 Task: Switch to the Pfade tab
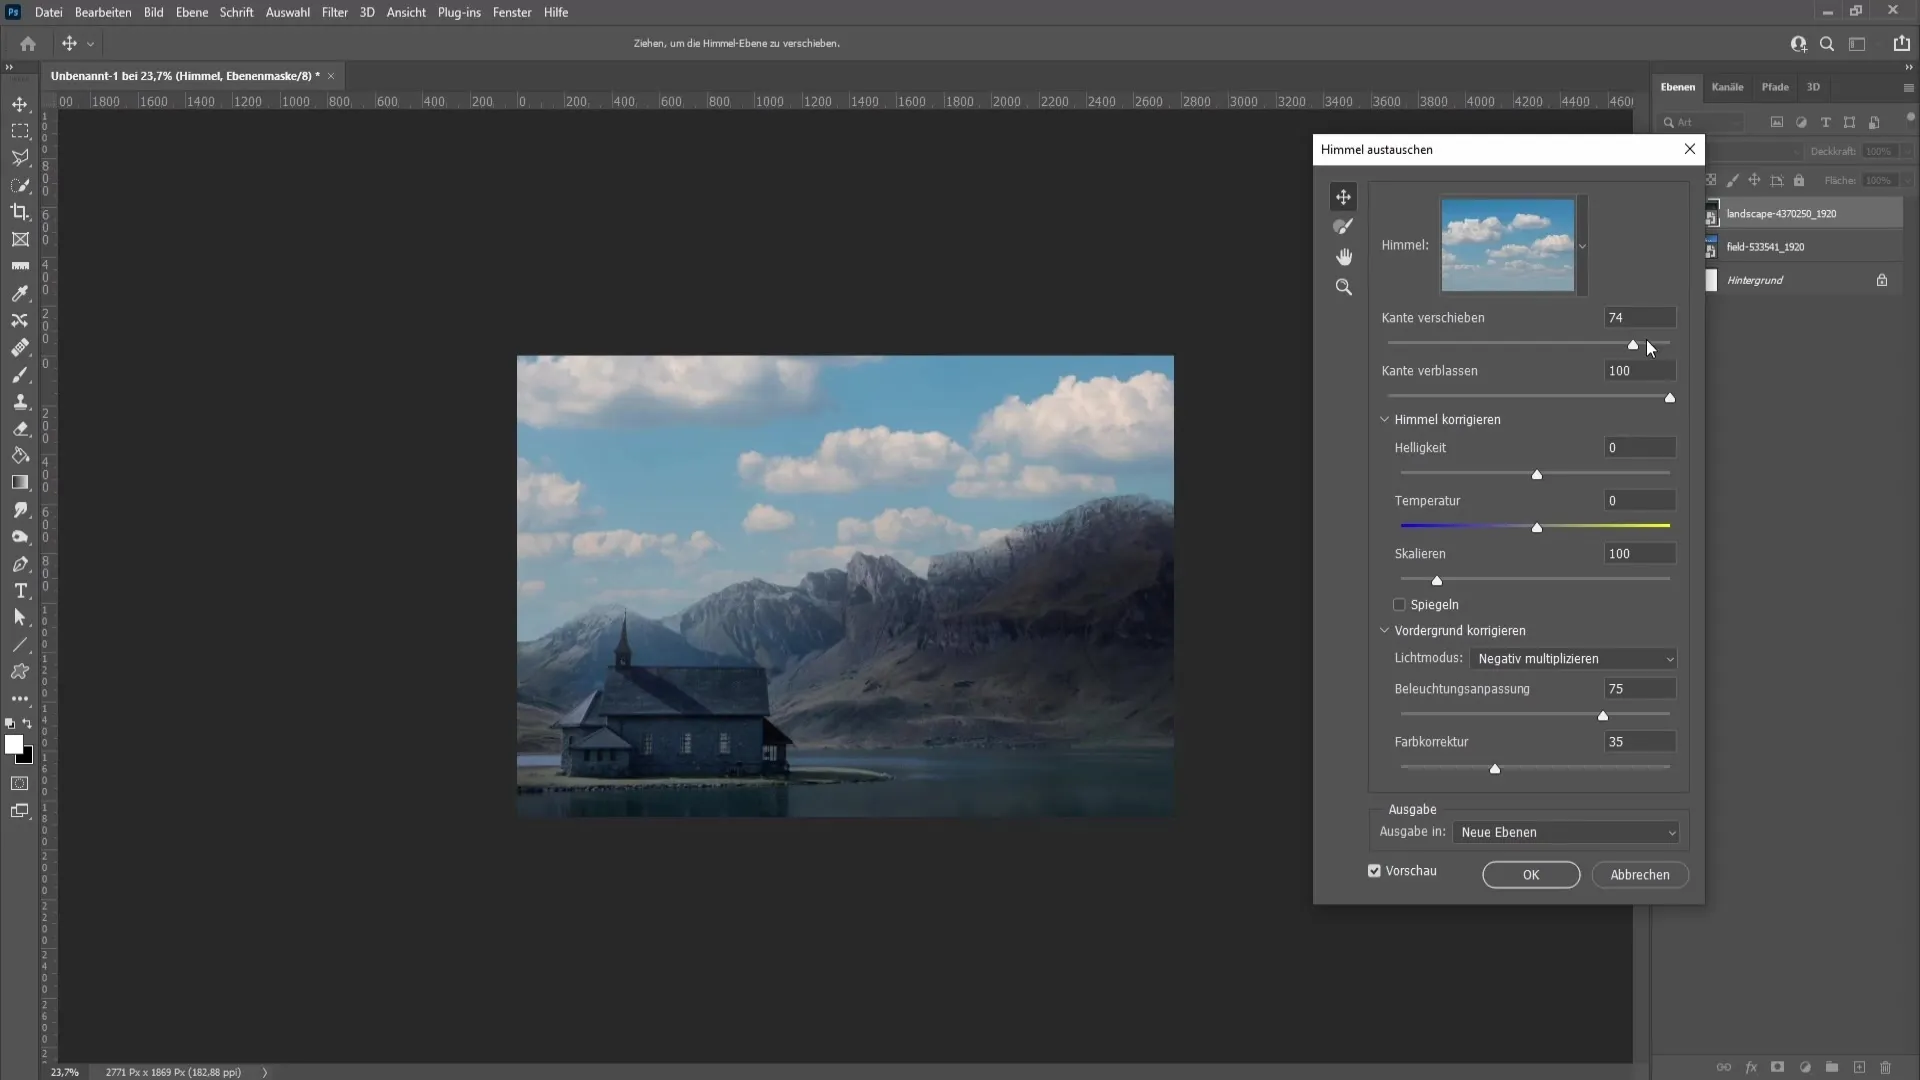click(x=1775, y=87)
